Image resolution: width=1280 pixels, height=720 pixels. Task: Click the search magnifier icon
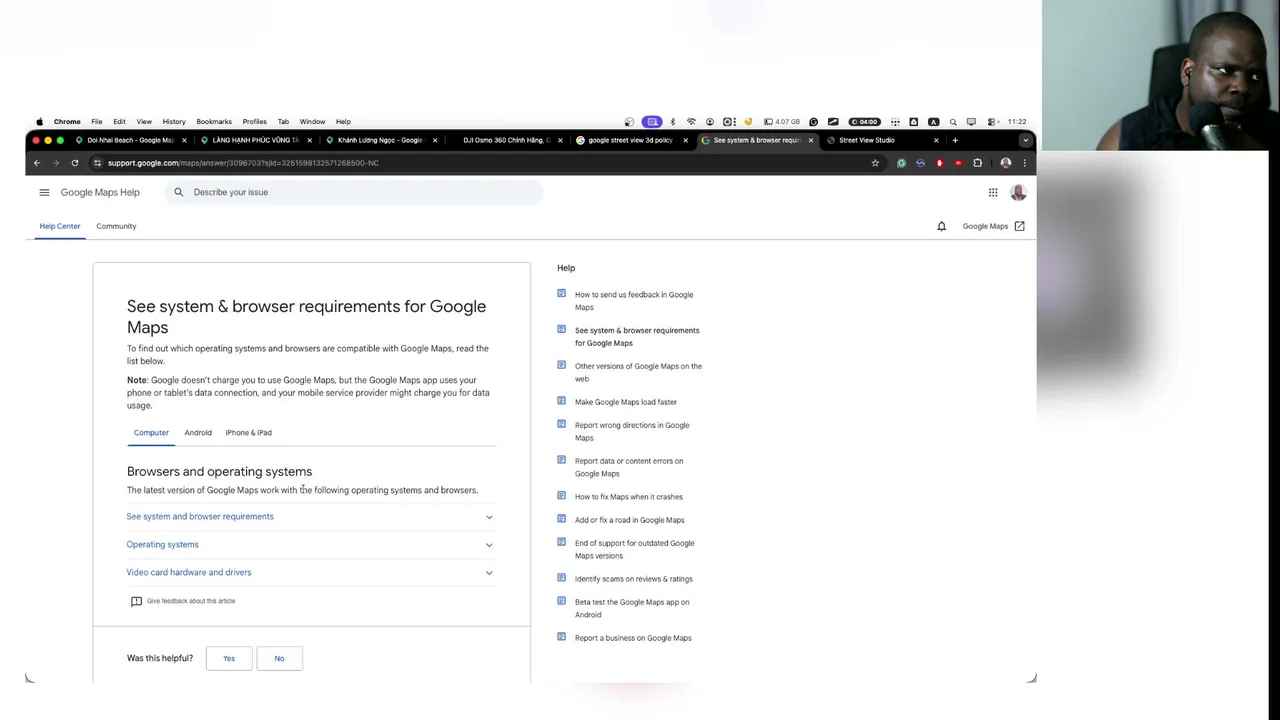click(x=179, y=192)
